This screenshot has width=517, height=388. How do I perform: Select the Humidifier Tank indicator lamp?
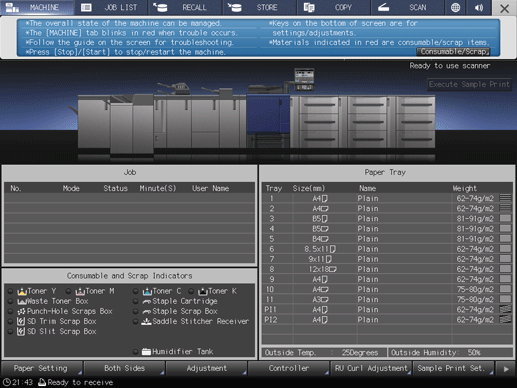click(135, 351)
